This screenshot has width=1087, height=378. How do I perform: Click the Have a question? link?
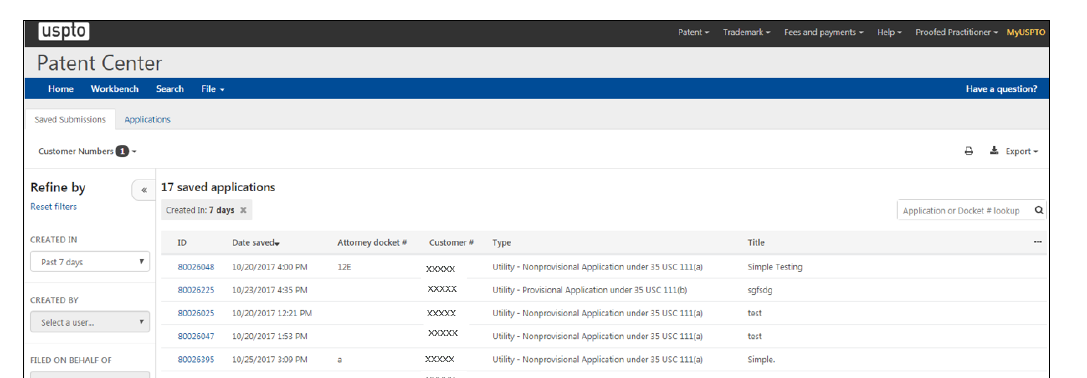(1001, 89)
